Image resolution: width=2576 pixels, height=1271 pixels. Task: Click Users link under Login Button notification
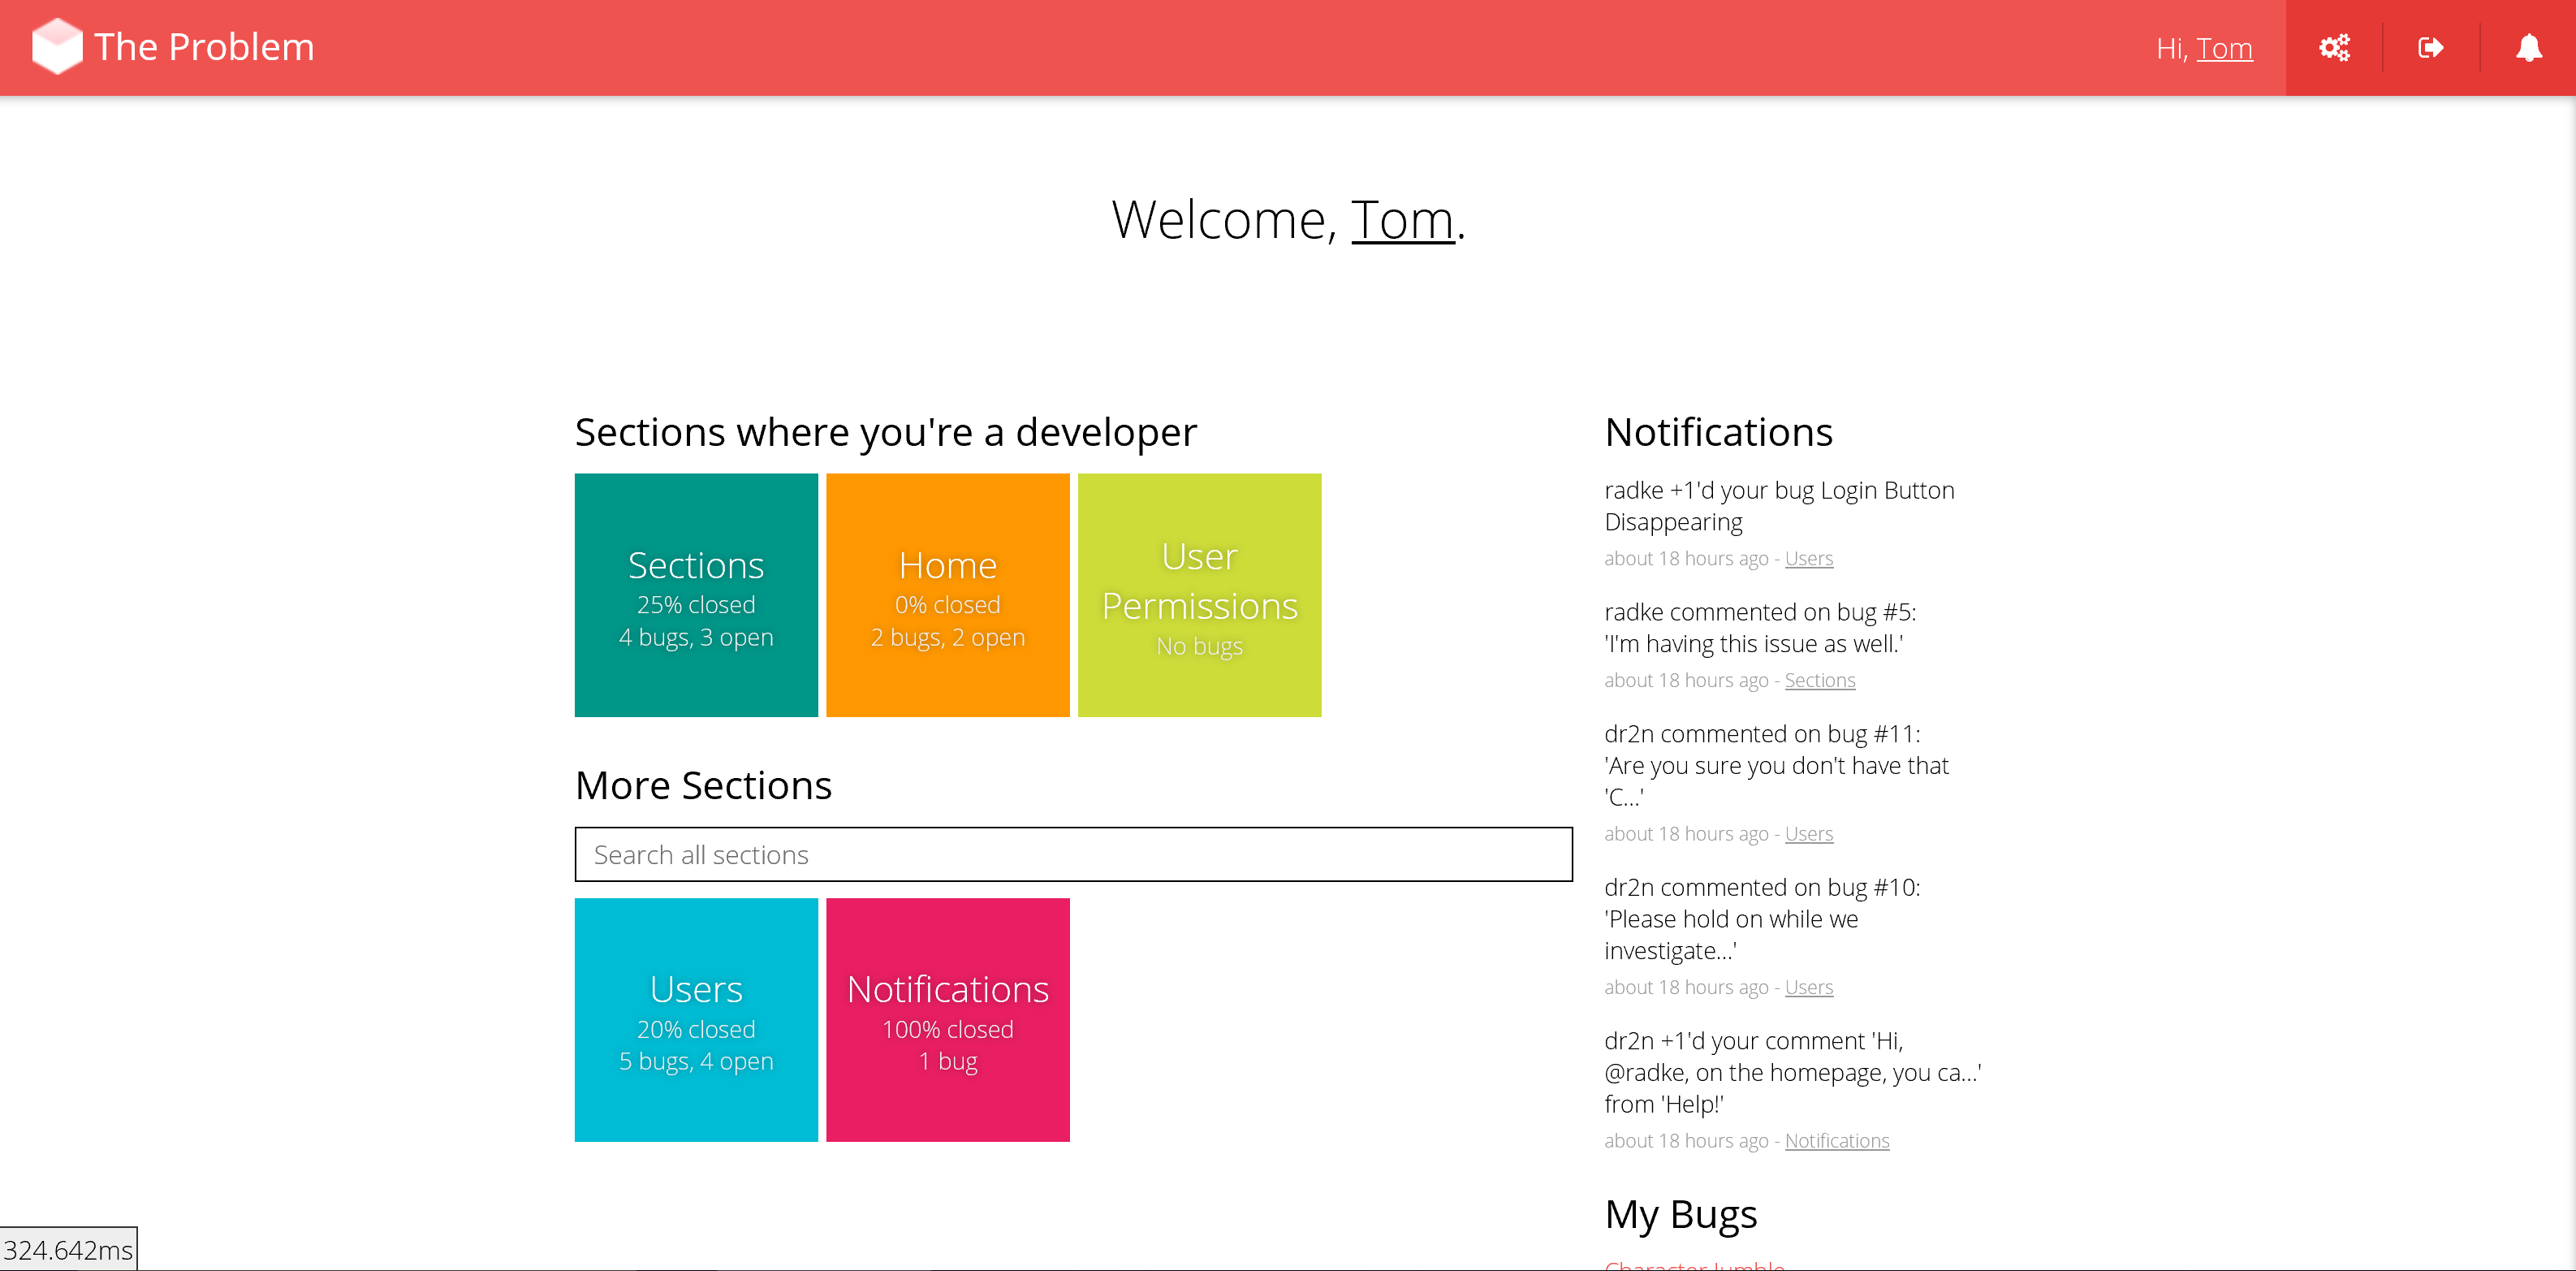click(1808, 558)
